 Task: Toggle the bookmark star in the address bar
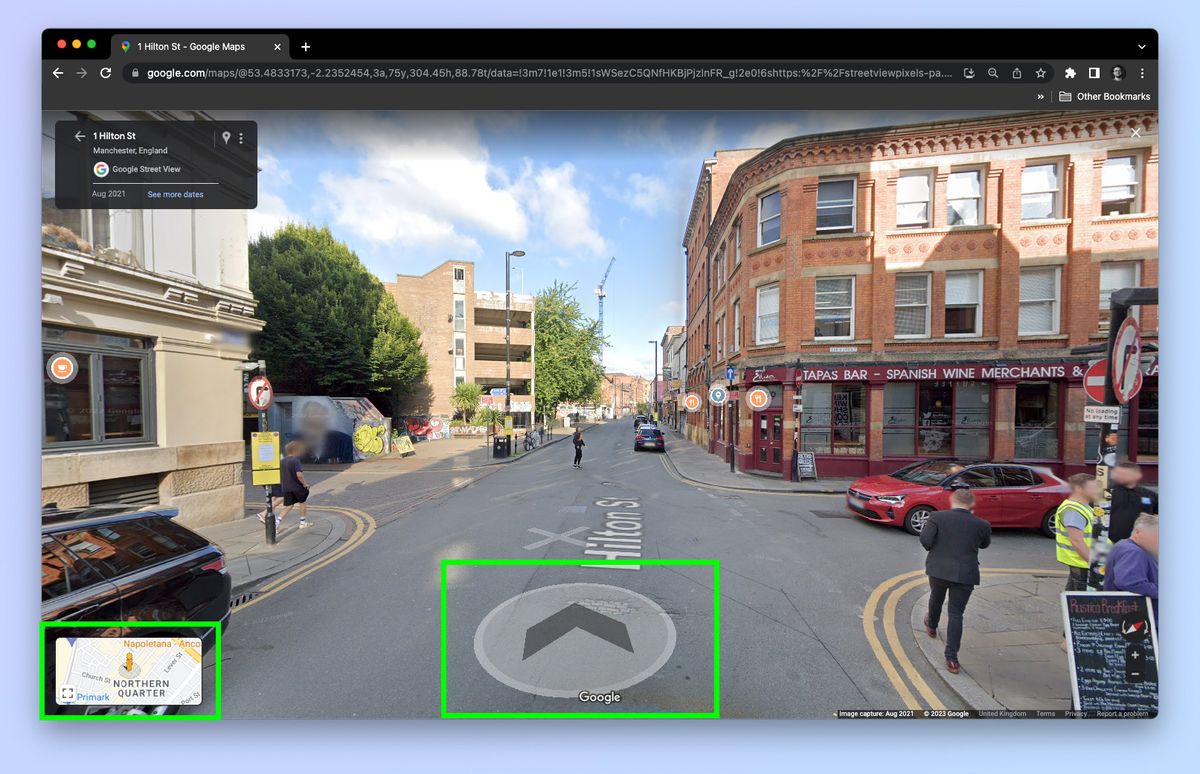point(1041,73)
